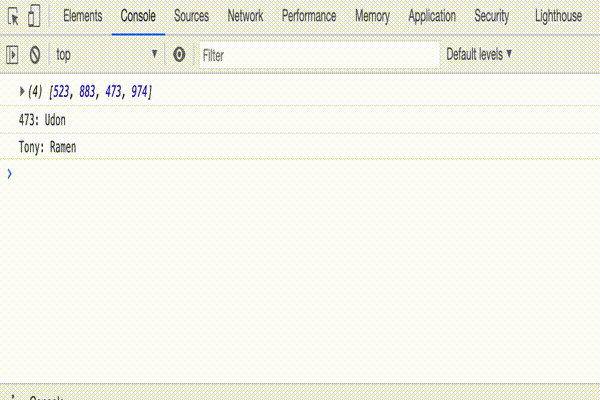
Task: Go to the Performance tab
Action: [309, 16]
